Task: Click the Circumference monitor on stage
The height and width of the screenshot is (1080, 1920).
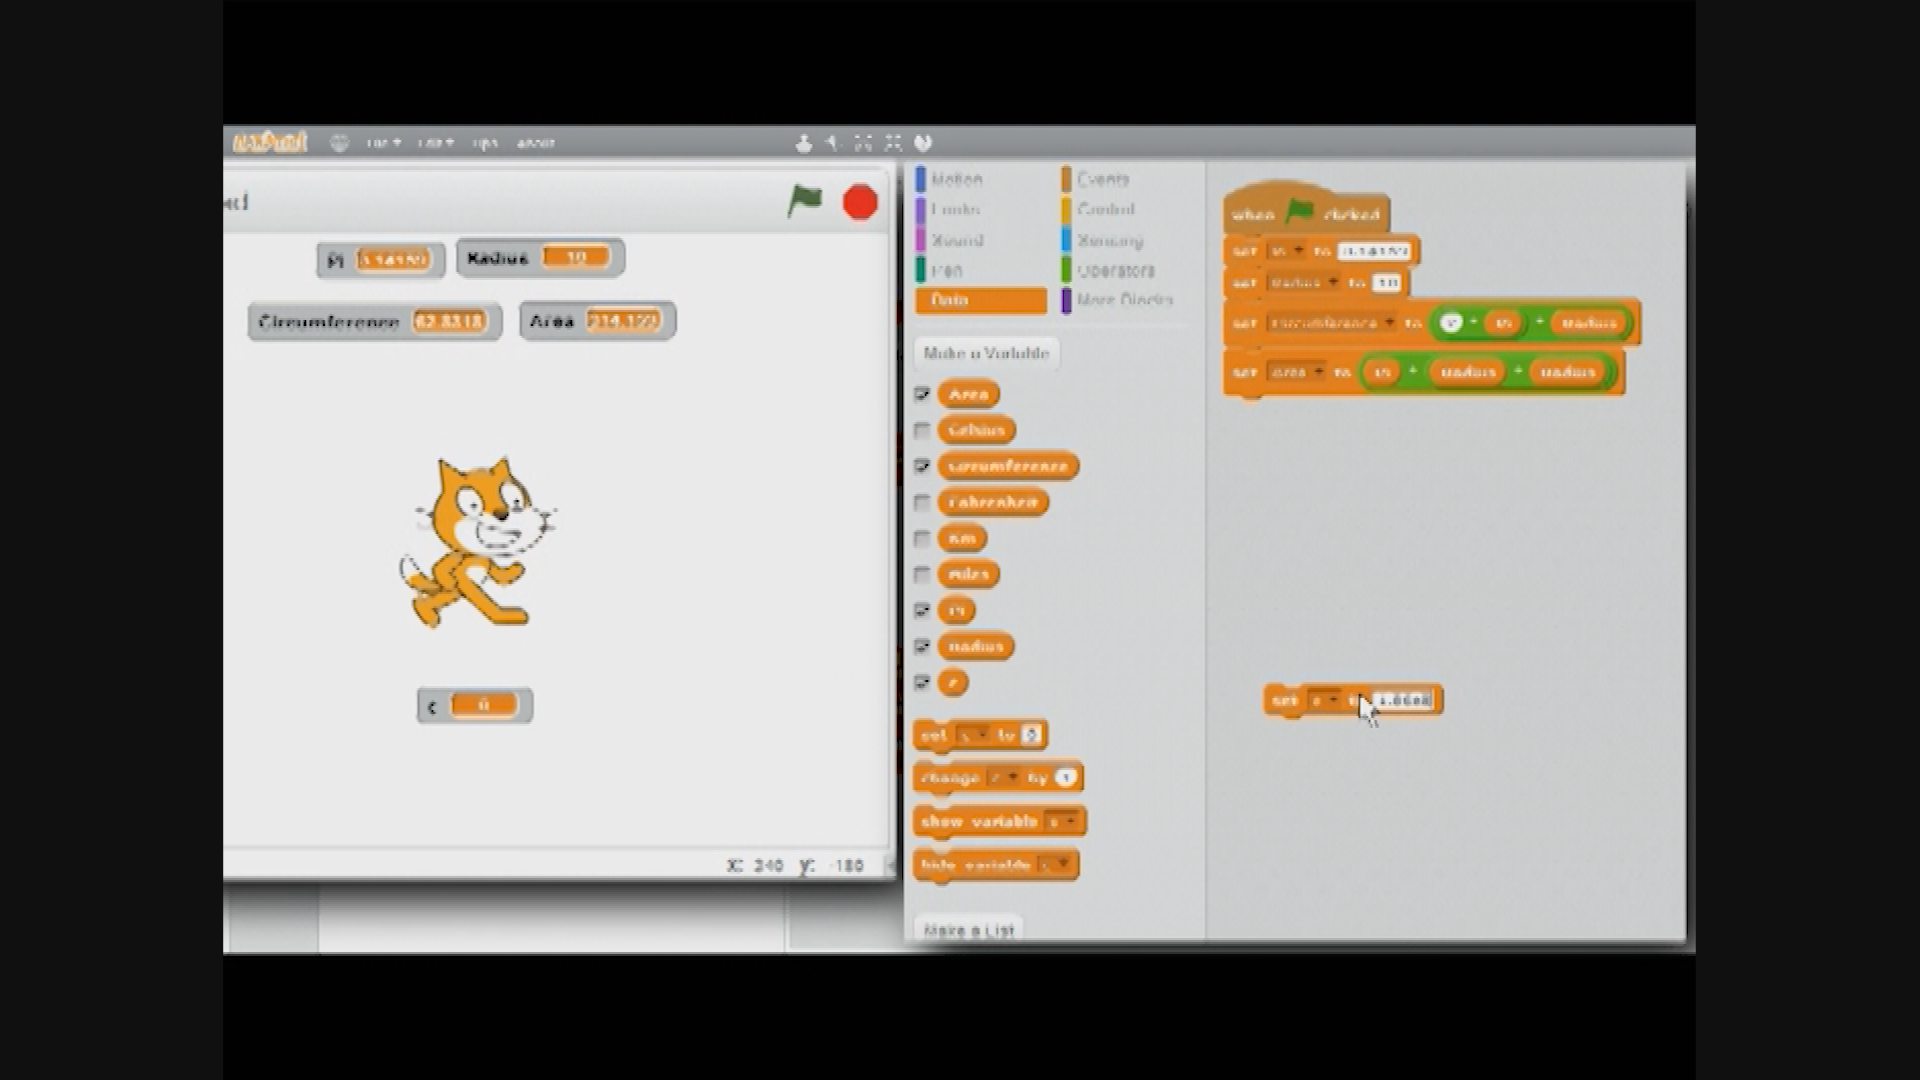Action: (375, 321)
